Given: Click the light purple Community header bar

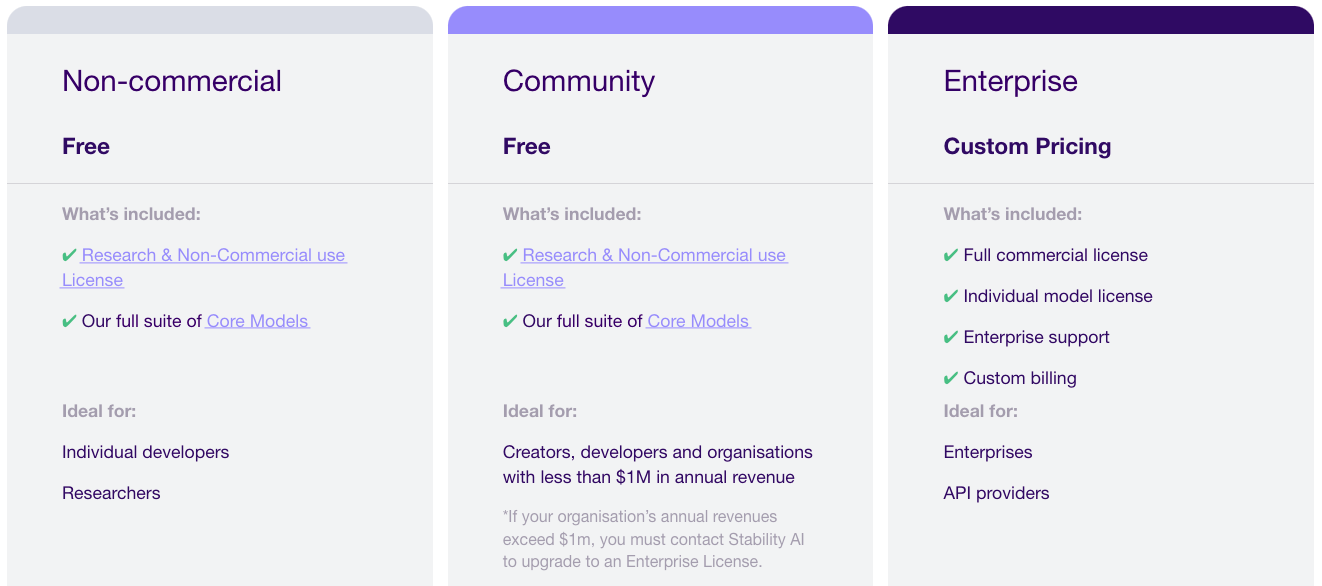Looking at the screenshot, I should pyautogui.click(x=660, y=20).
